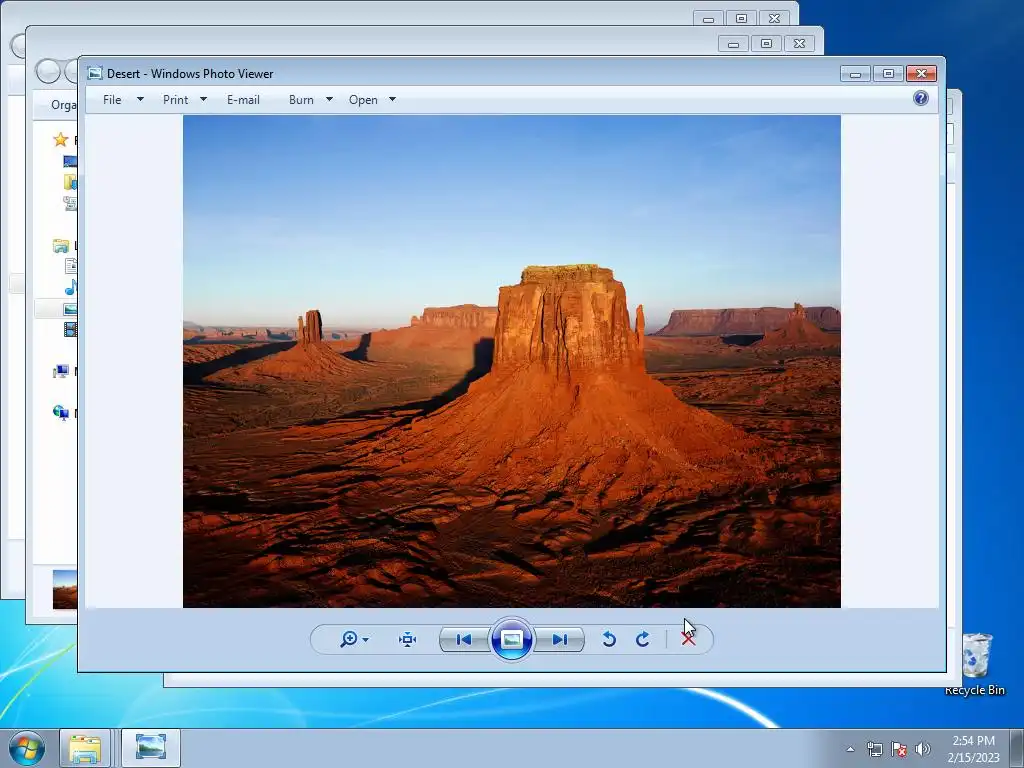This screenshot has height=768, width=1024.
Task: Expand the Burn dropdown arrow
Action: pyautogui.click(x=329, y=99)
